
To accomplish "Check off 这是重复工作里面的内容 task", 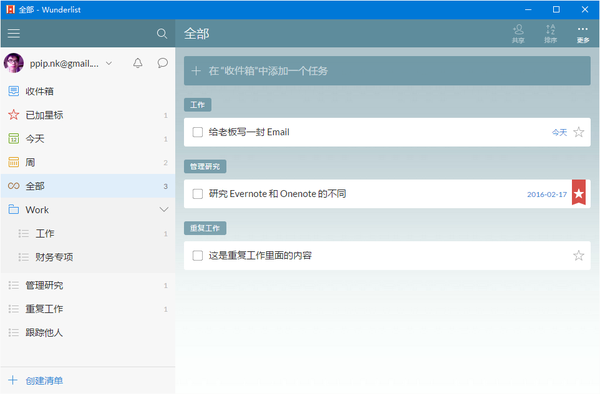I will pos(197,256).
